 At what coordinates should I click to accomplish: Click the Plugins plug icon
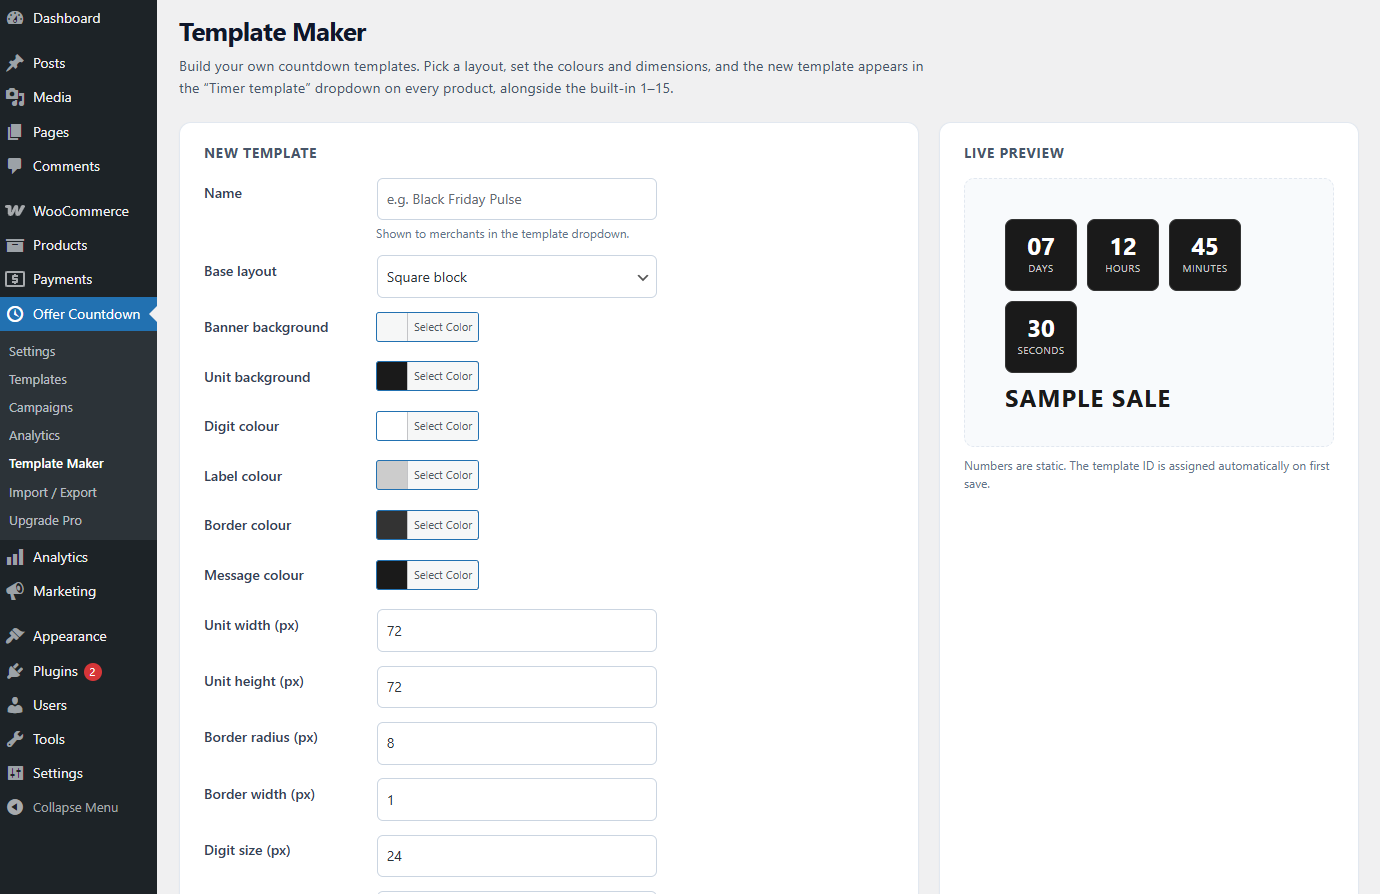[x=15, y=671]
